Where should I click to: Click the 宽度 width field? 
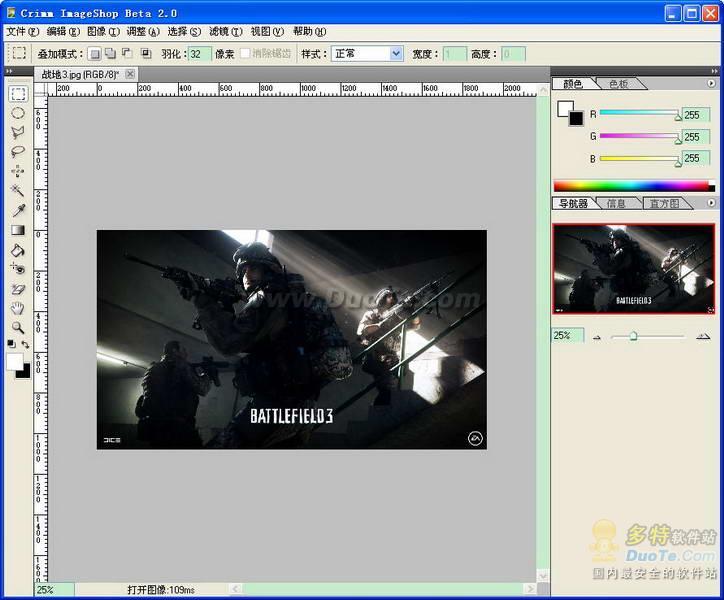point(454,54)
